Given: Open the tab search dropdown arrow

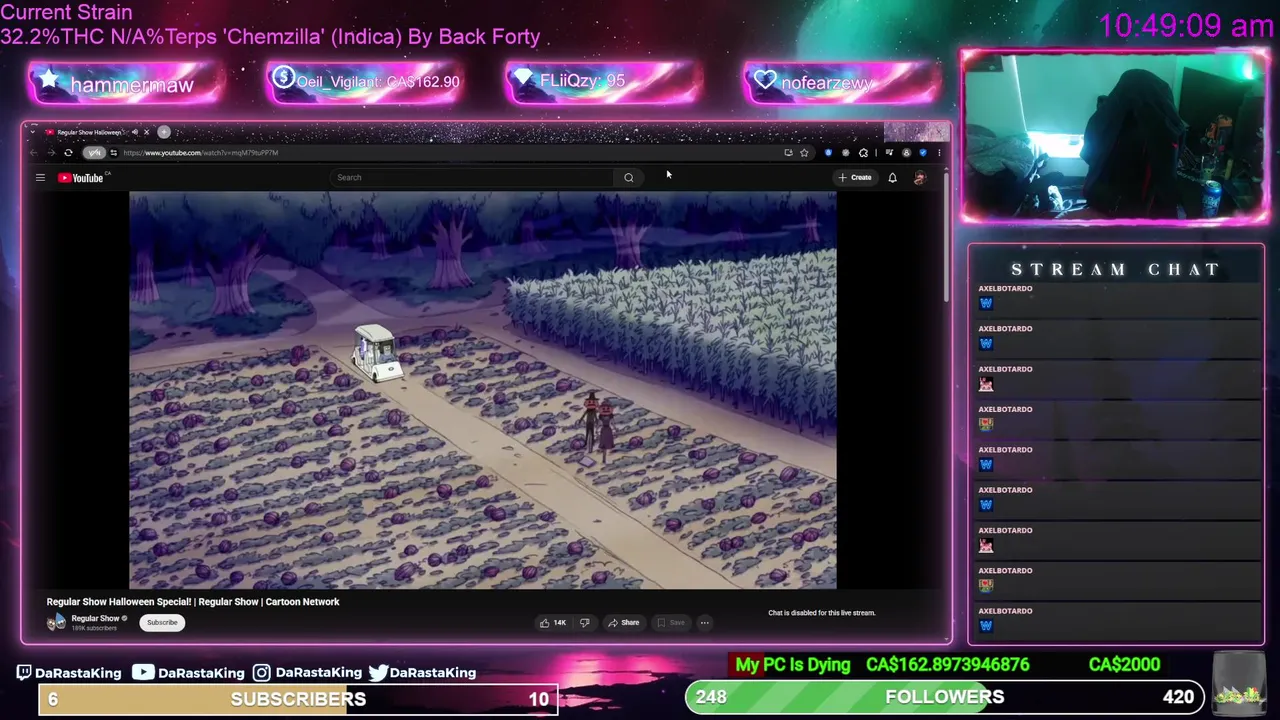Looking at the screenshot, I should [33, 132].
